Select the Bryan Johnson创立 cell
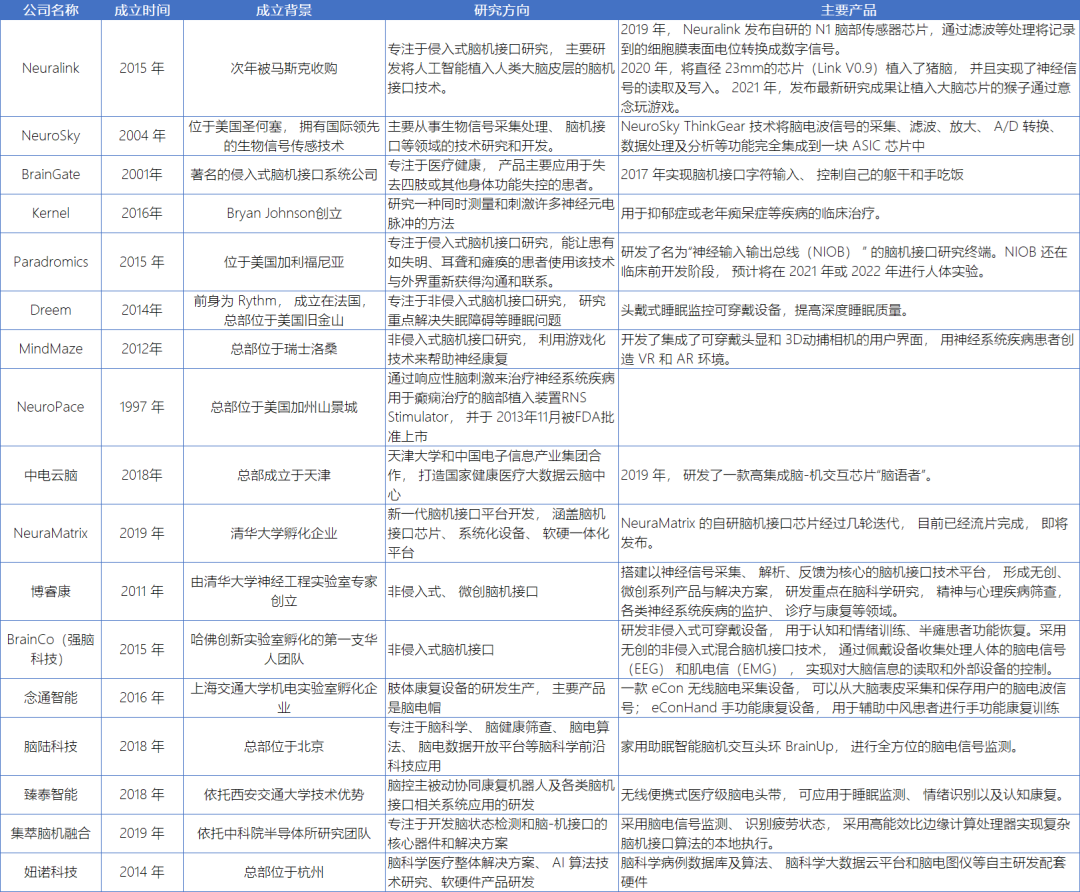Viewport: 1080px width, 892px height. tap(284, 214)
